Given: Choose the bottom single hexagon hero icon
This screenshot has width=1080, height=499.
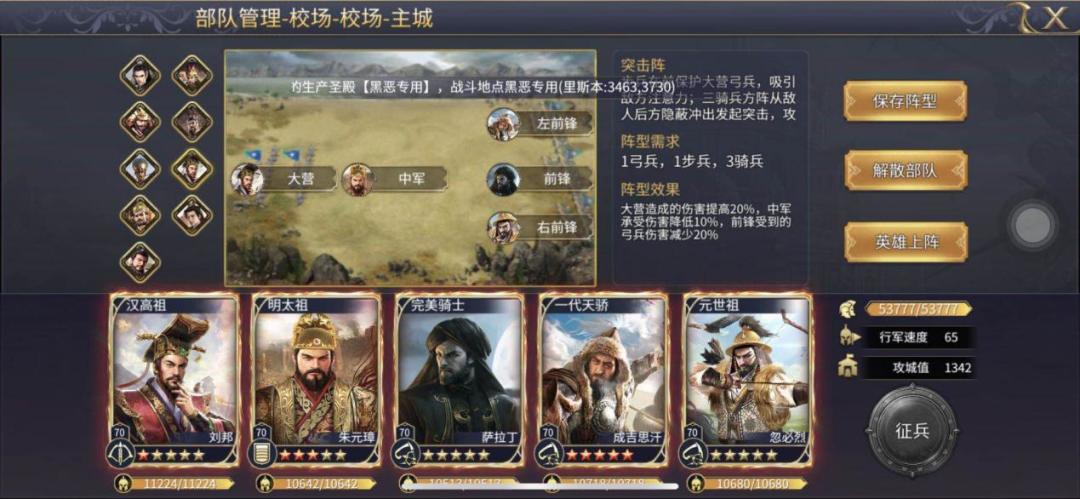Looking at the screenshot, I should [141, 263].
